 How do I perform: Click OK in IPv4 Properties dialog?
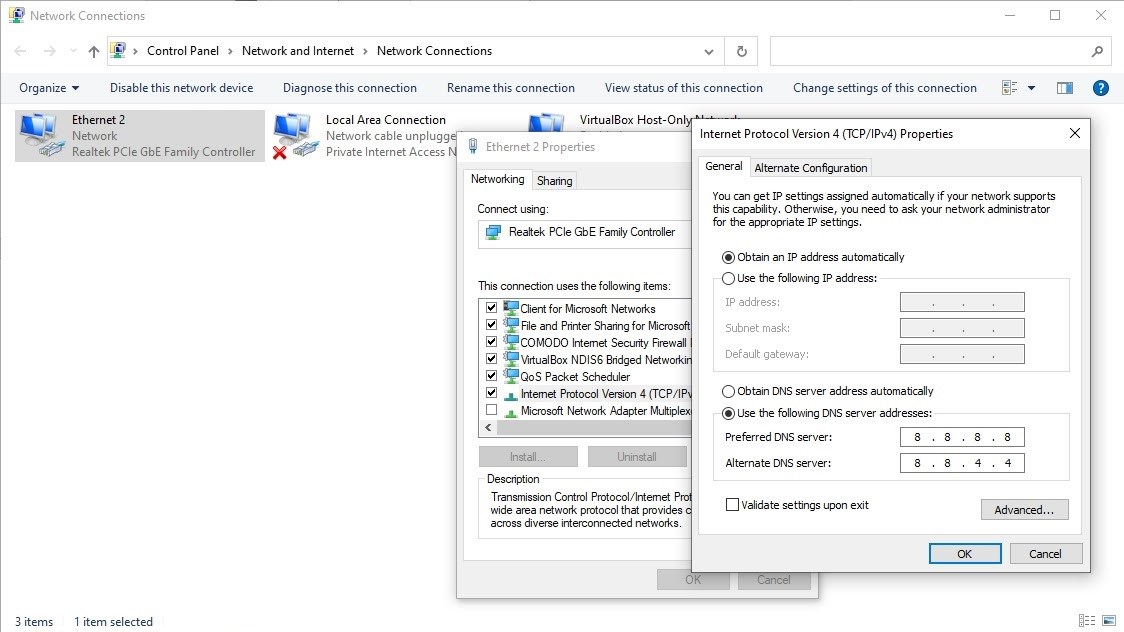[x=965, y=553]
